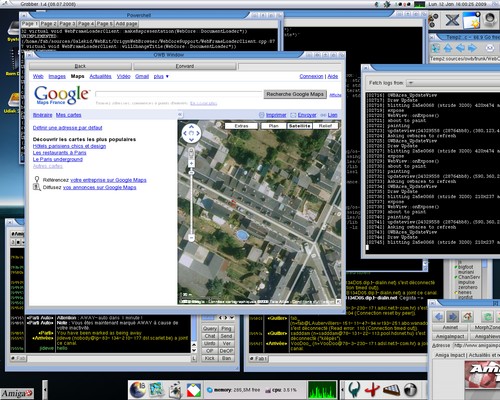500x400 pixels.
Task: Open the Images link in Google navigation
Action: [57, 76]
